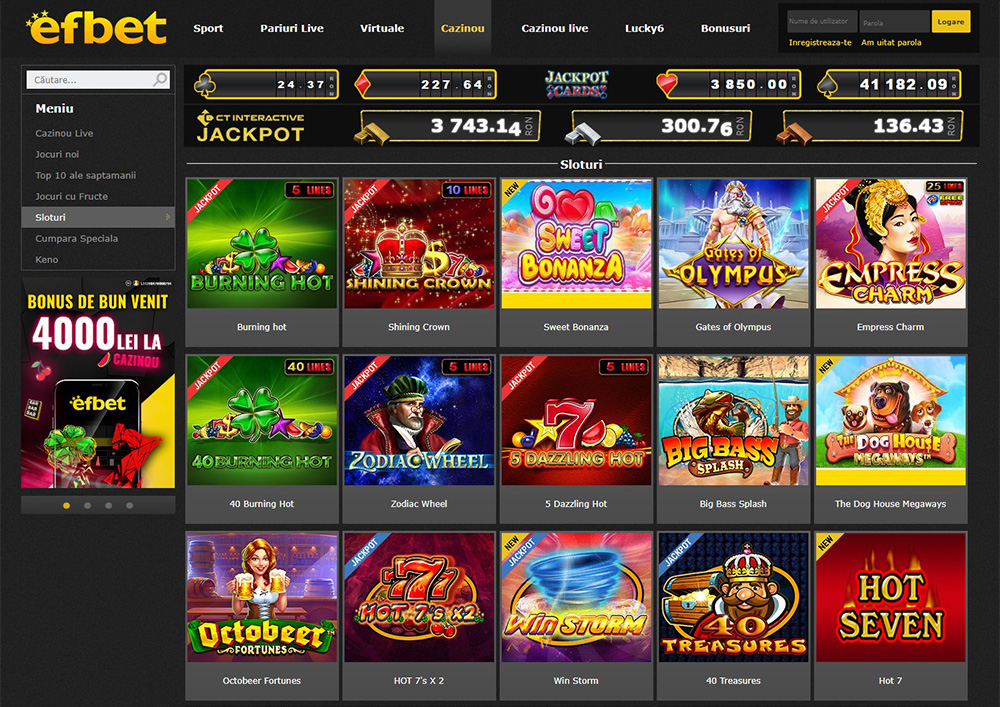This screenshot has width=1000, height=707.
Task: Click the red heart jackpot icon
Action: tap(667, 84)
